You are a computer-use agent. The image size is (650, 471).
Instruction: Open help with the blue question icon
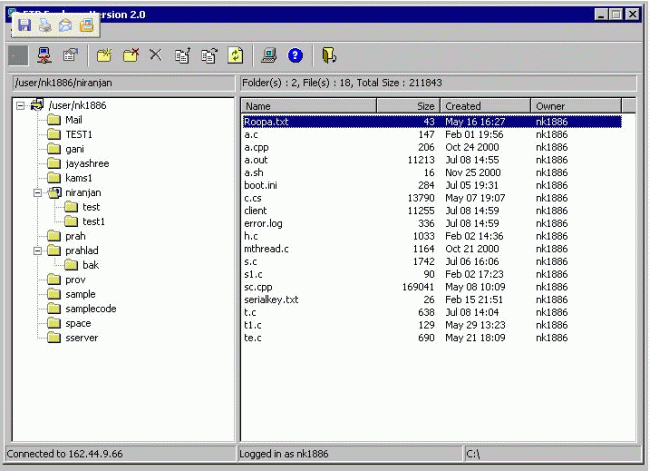point(295,56)
